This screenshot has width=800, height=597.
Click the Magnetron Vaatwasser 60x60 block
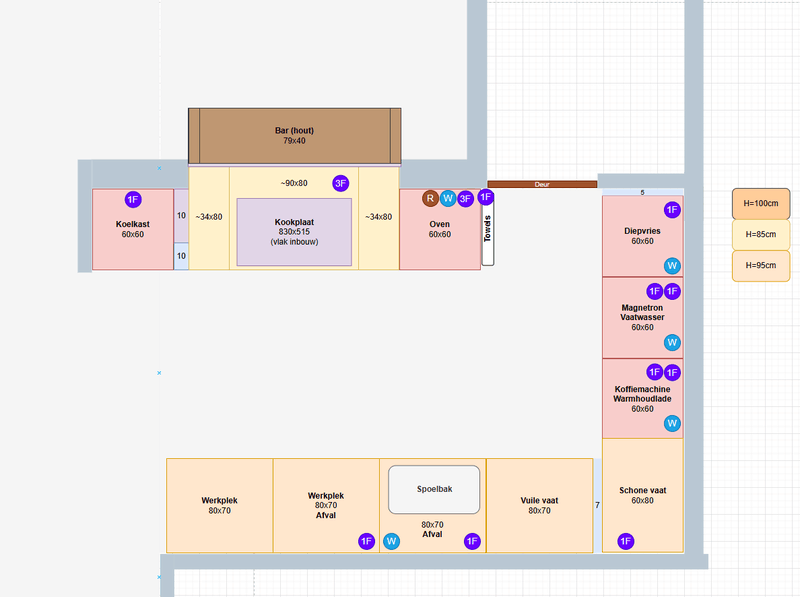[642, 318]
